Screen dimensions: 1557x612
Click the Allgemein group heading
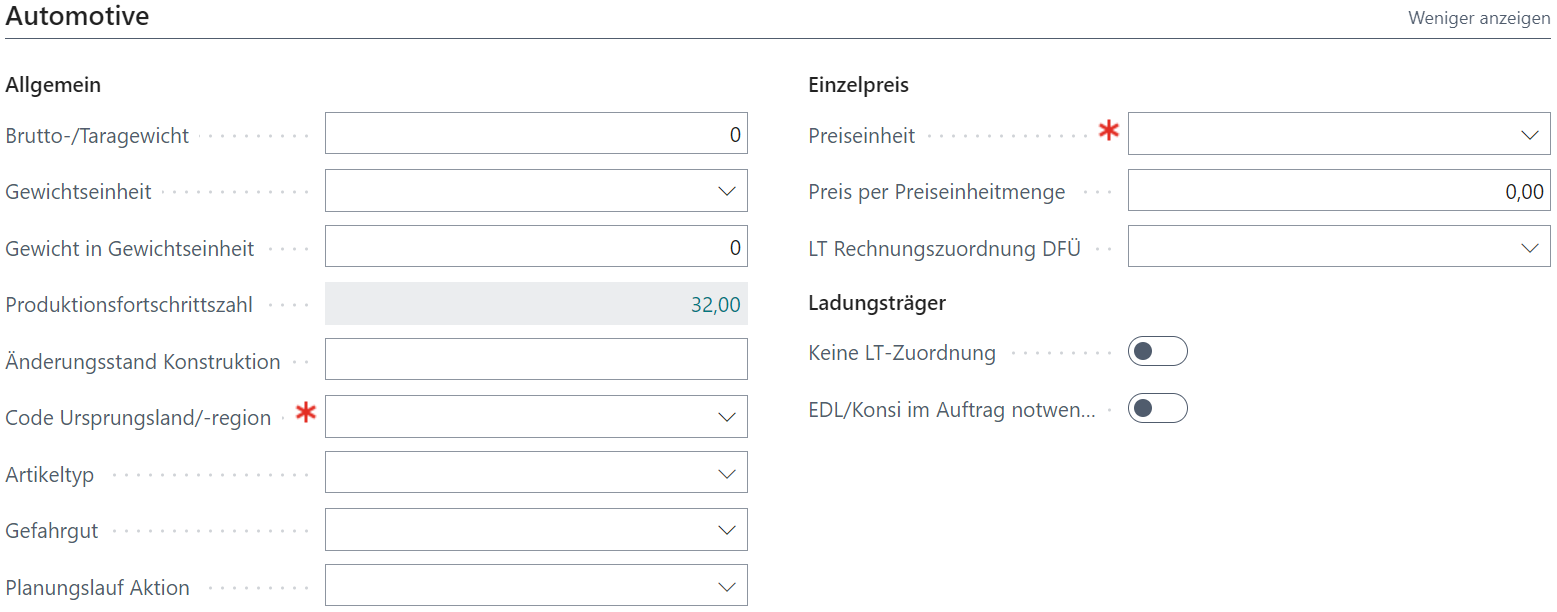click(53, 85)
